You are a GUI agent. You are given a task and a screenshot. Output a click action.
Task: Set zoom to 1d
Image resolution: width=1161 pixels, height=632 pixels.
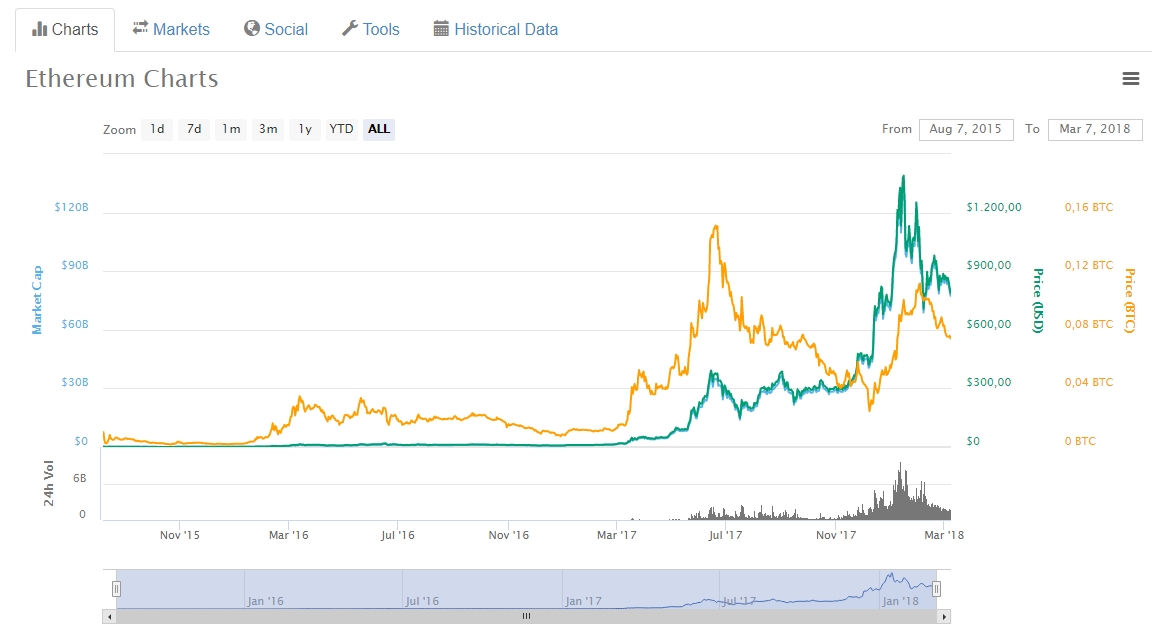tap(157, 130)
